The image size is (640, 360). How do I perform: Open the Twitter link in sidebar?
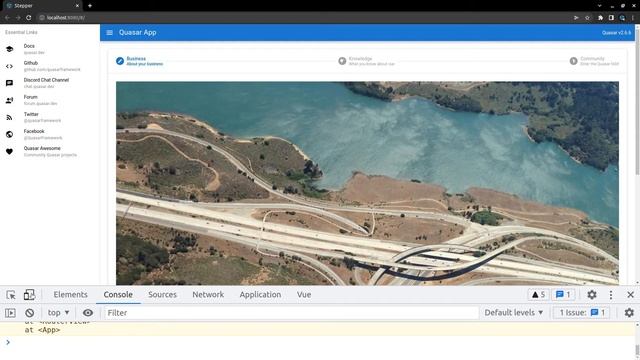point(50,118)
